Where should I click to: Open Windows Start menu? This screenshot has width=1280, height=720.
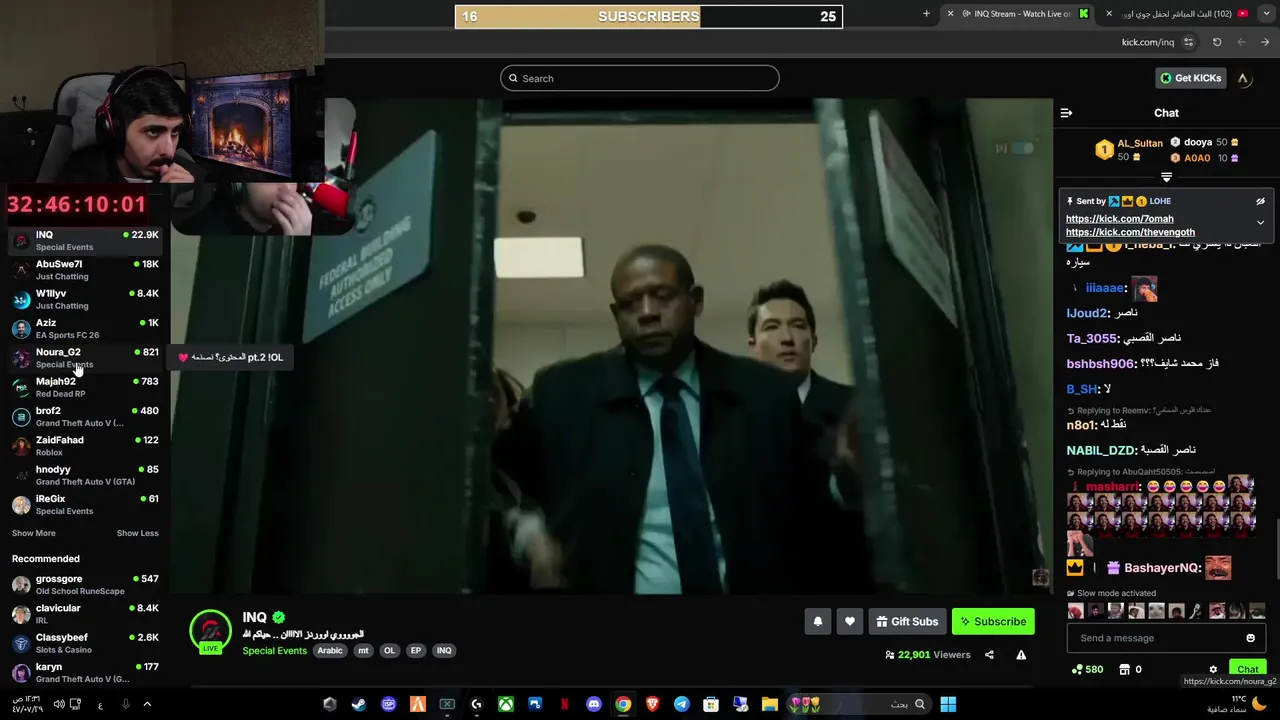[x=948, y=704]
